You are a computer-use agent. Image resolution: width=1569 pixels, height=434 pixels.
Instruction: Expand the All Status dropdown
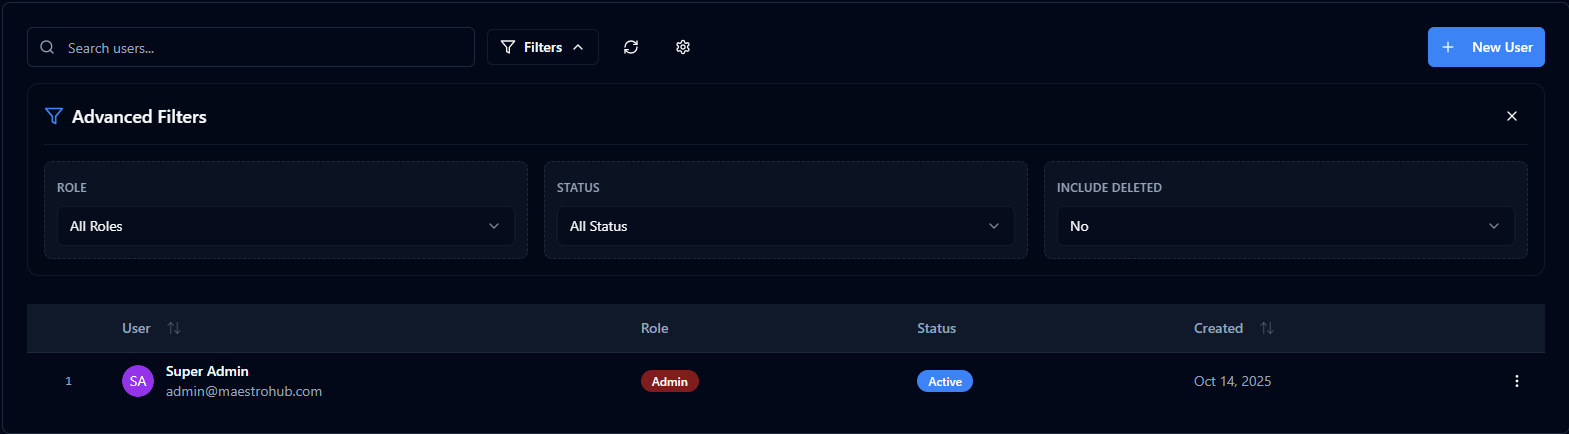[785, 226]
